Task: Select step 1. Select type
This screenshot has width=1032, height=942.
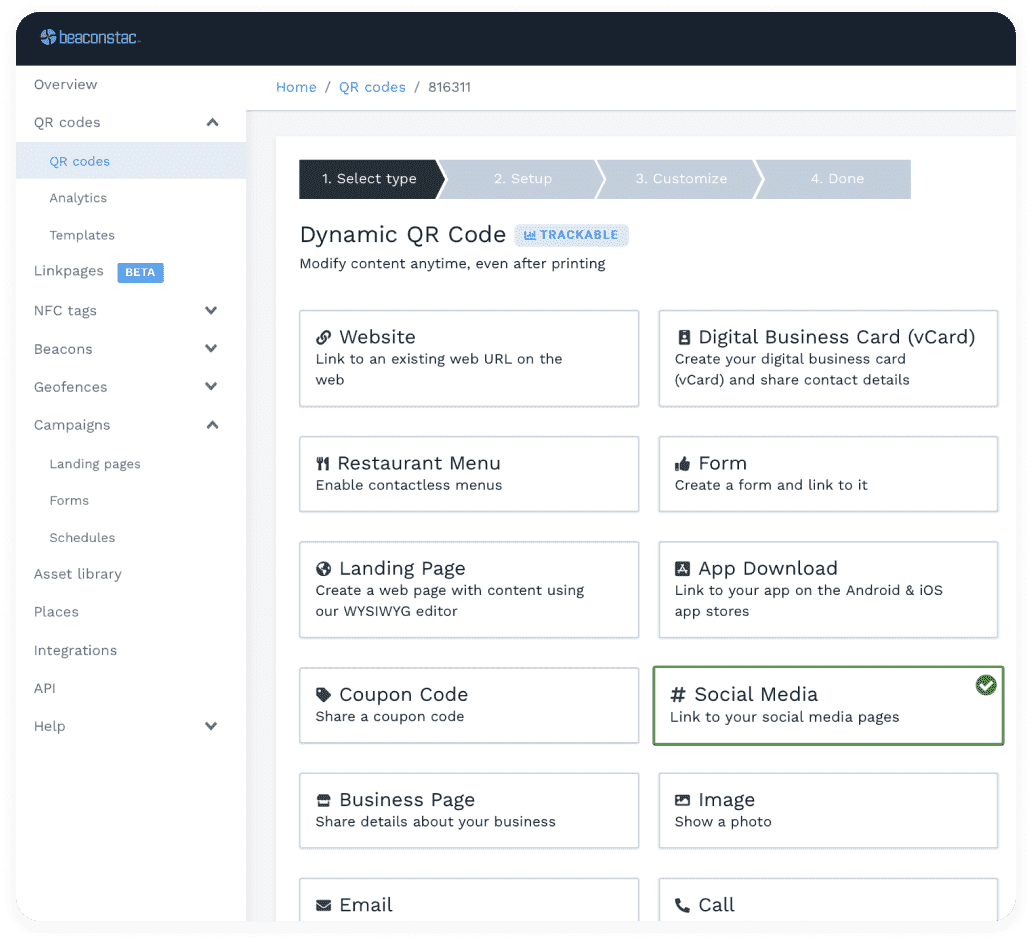Action: 369,179
